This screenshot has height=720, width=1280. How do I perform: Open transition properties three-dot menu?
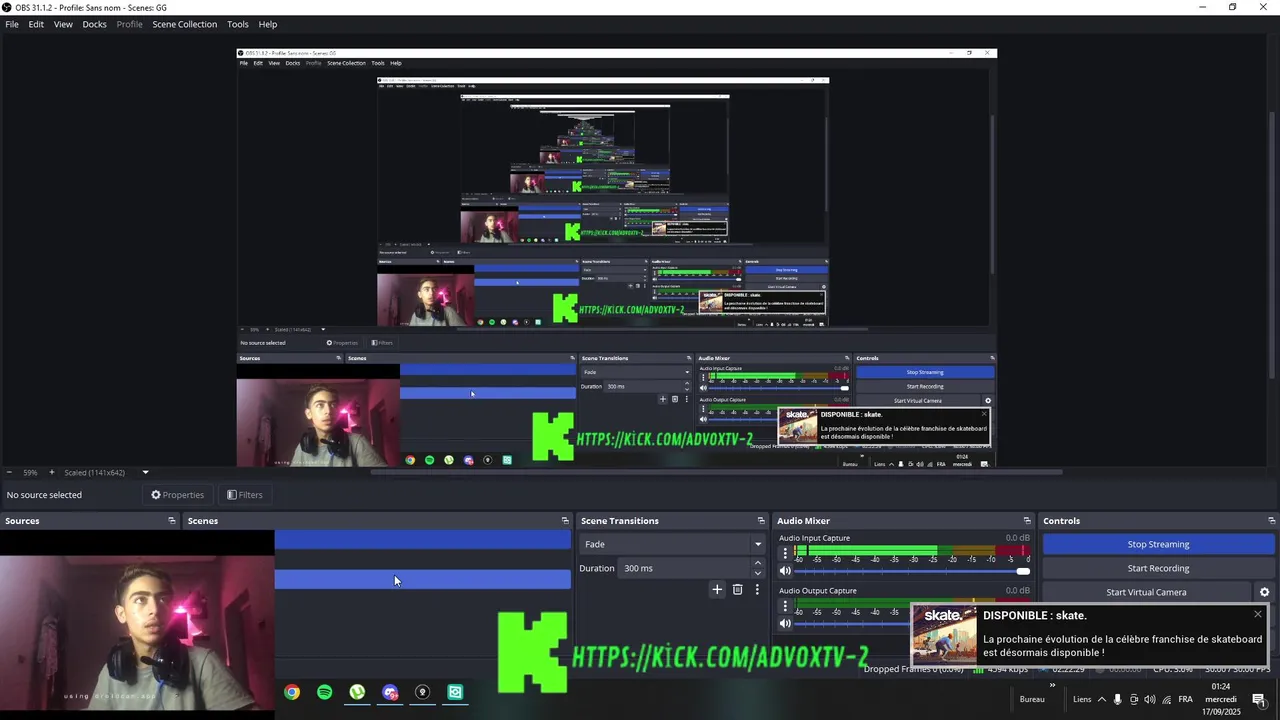[x=757, y=590]
